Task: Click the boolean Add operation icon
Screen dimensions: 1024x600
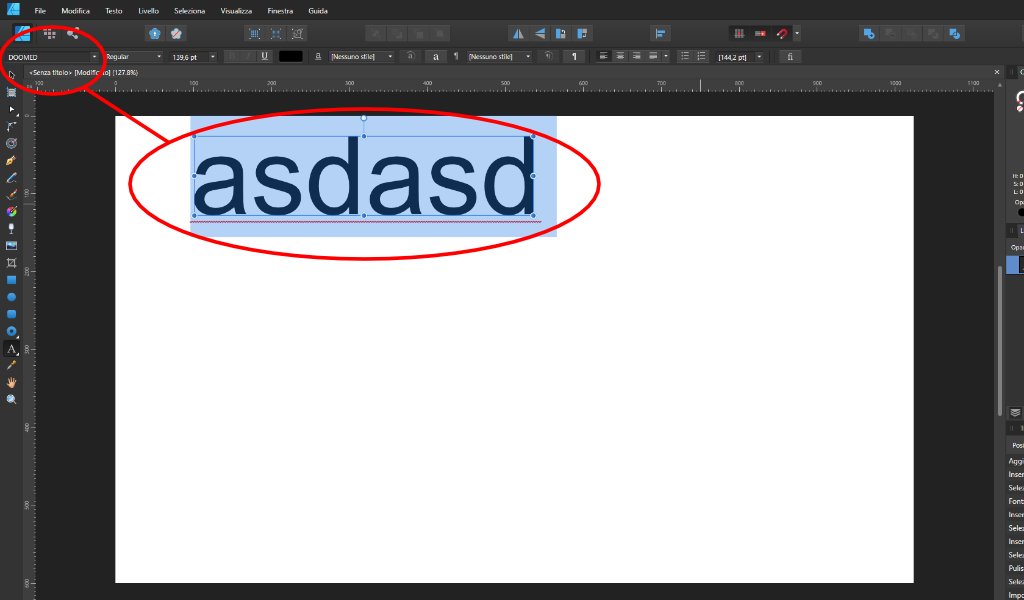Action: (869, 33)
